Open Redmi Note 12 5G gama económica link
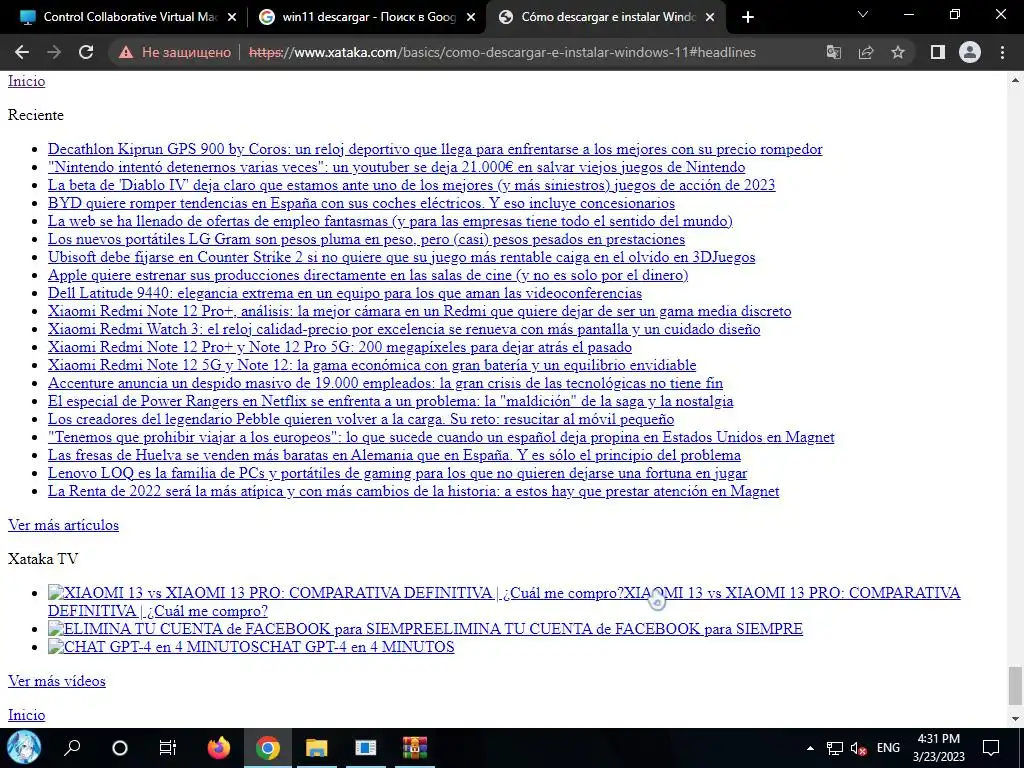Viewport: 1024px width, 768px height. pos(372,365)
